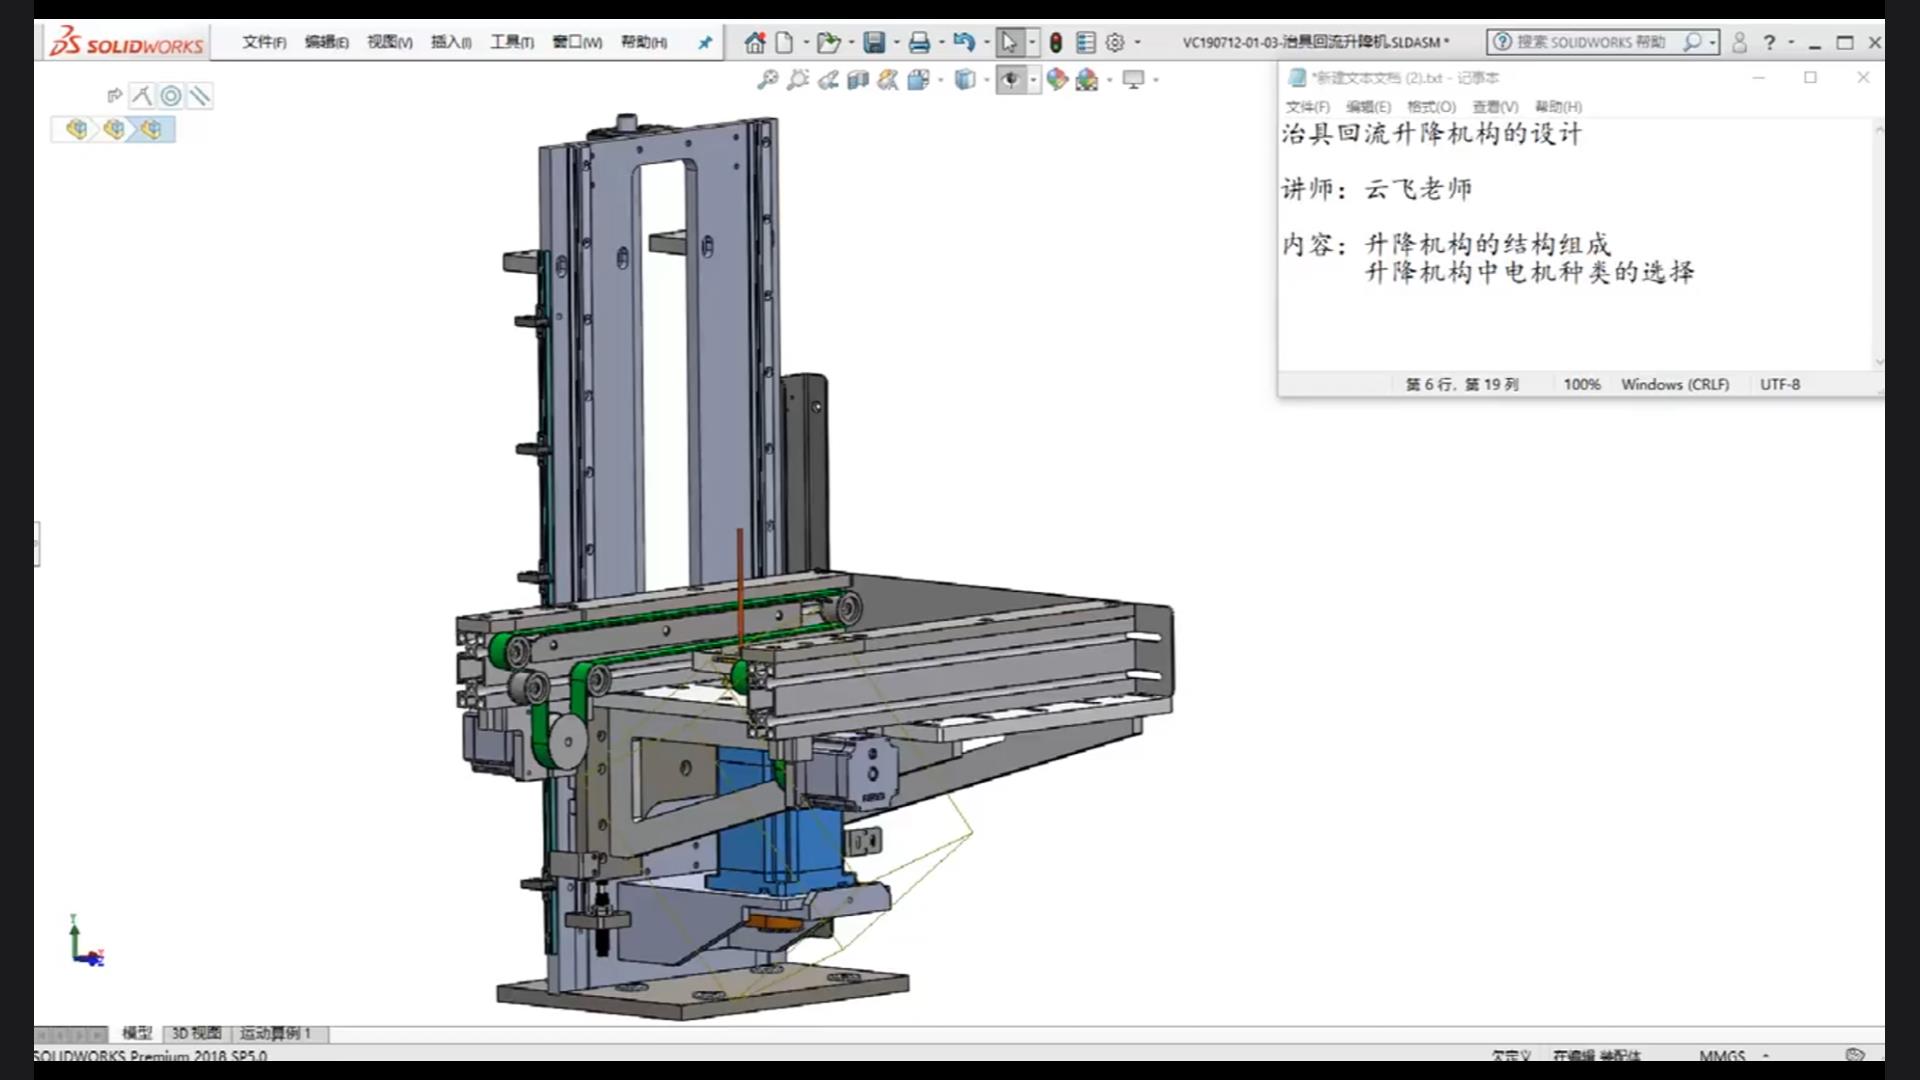
Task: Select the first assembly breadcrumb icon
Action: [76, 129]
